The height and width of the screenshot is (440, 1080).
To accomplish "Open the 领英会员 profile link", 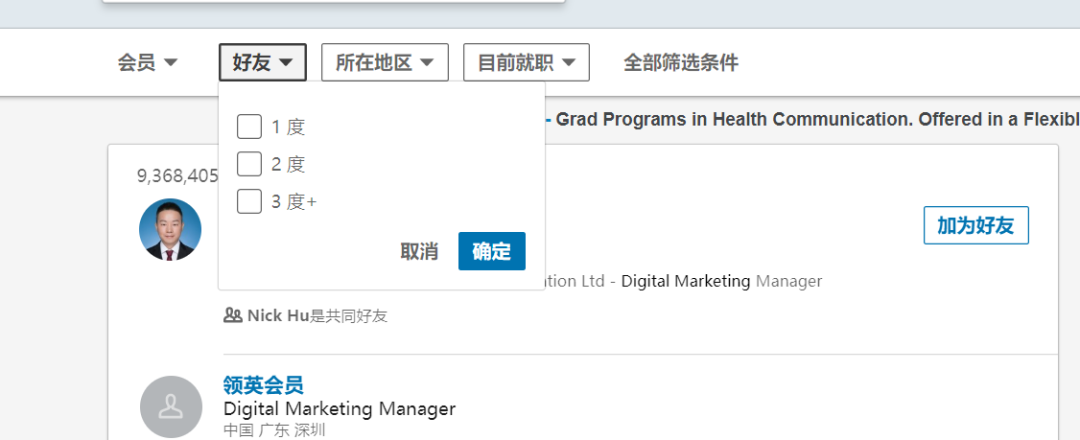I will [263, 385].
